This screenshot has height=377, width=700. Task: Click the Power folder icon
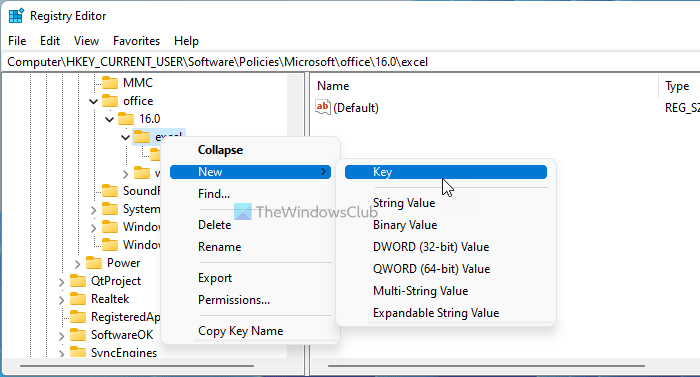(94, 263)
